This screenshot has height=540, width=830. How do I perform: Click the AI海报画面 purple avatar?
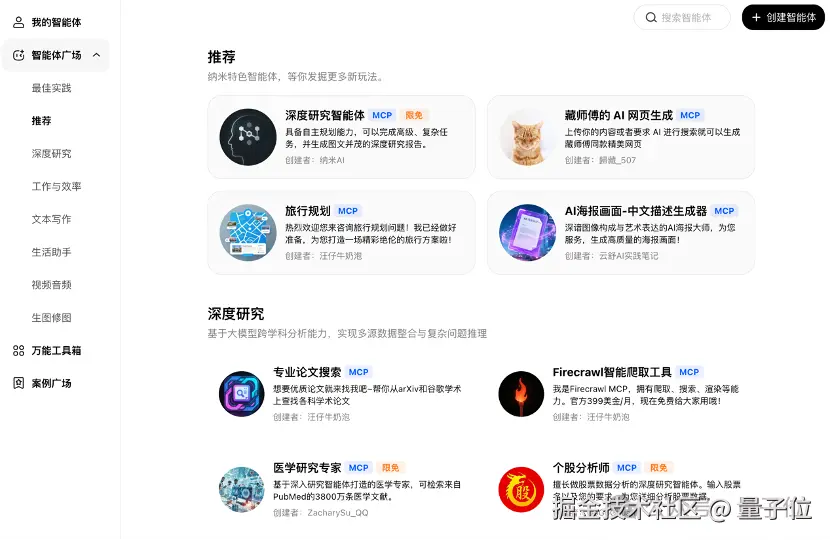tap(527, 232)
